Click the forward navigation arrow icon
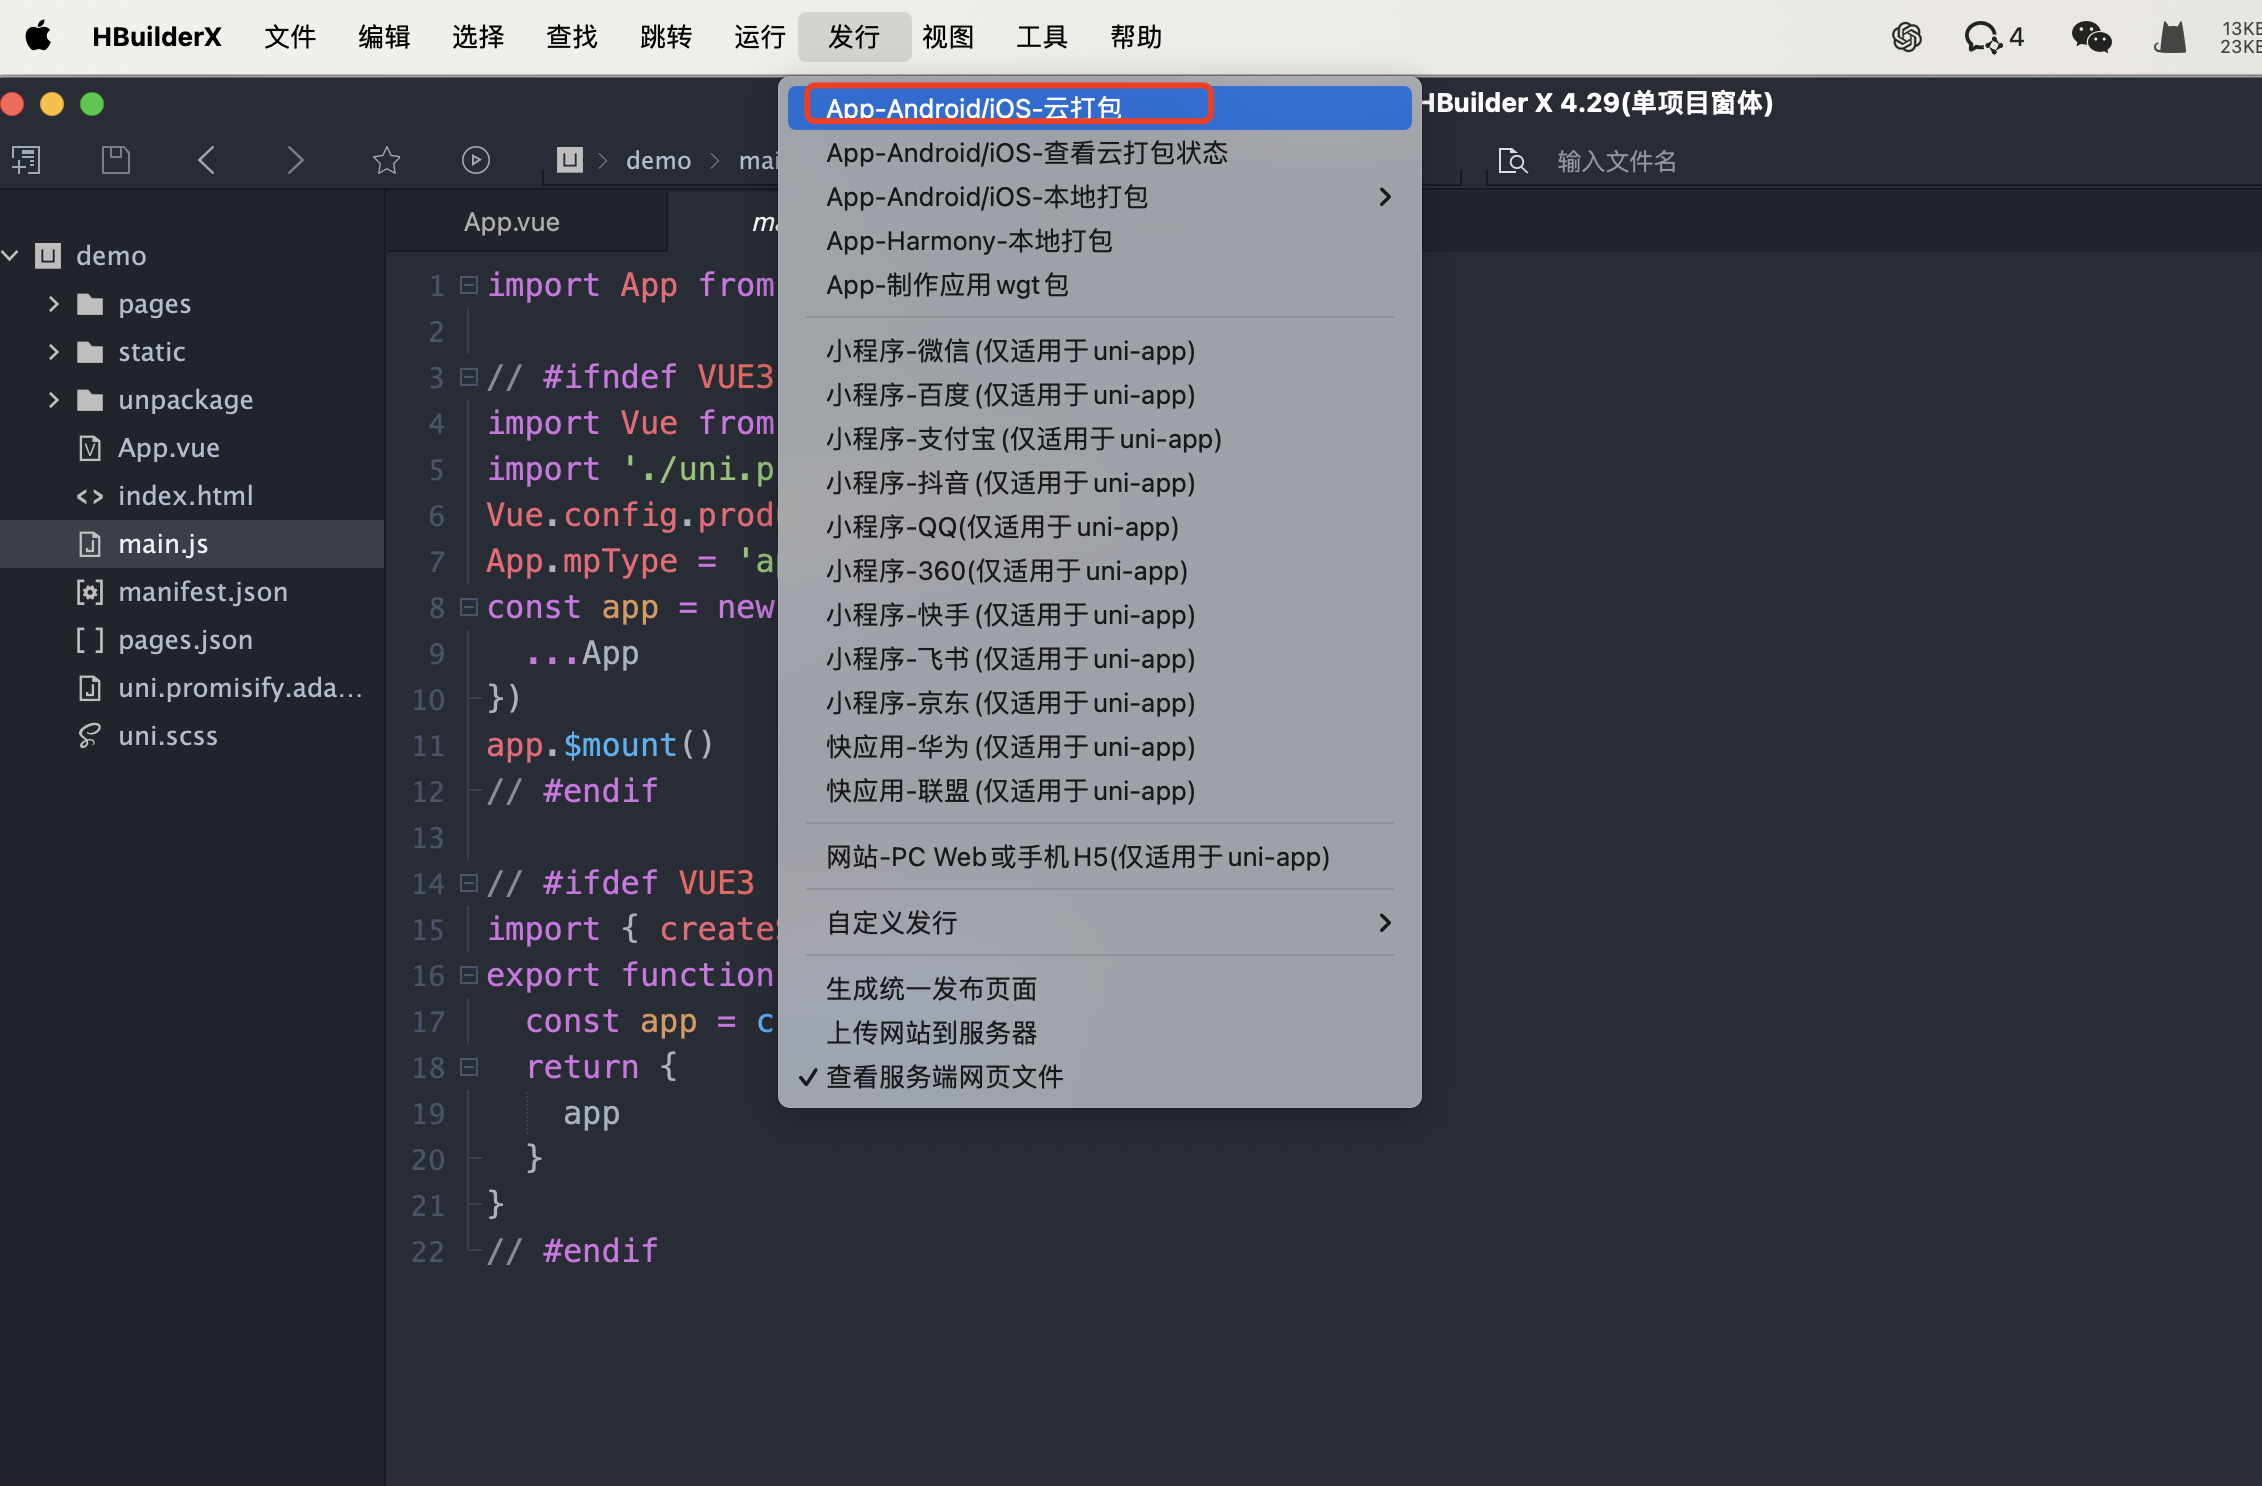Viewport: 2262px width, 1486px height. (295, 160)
